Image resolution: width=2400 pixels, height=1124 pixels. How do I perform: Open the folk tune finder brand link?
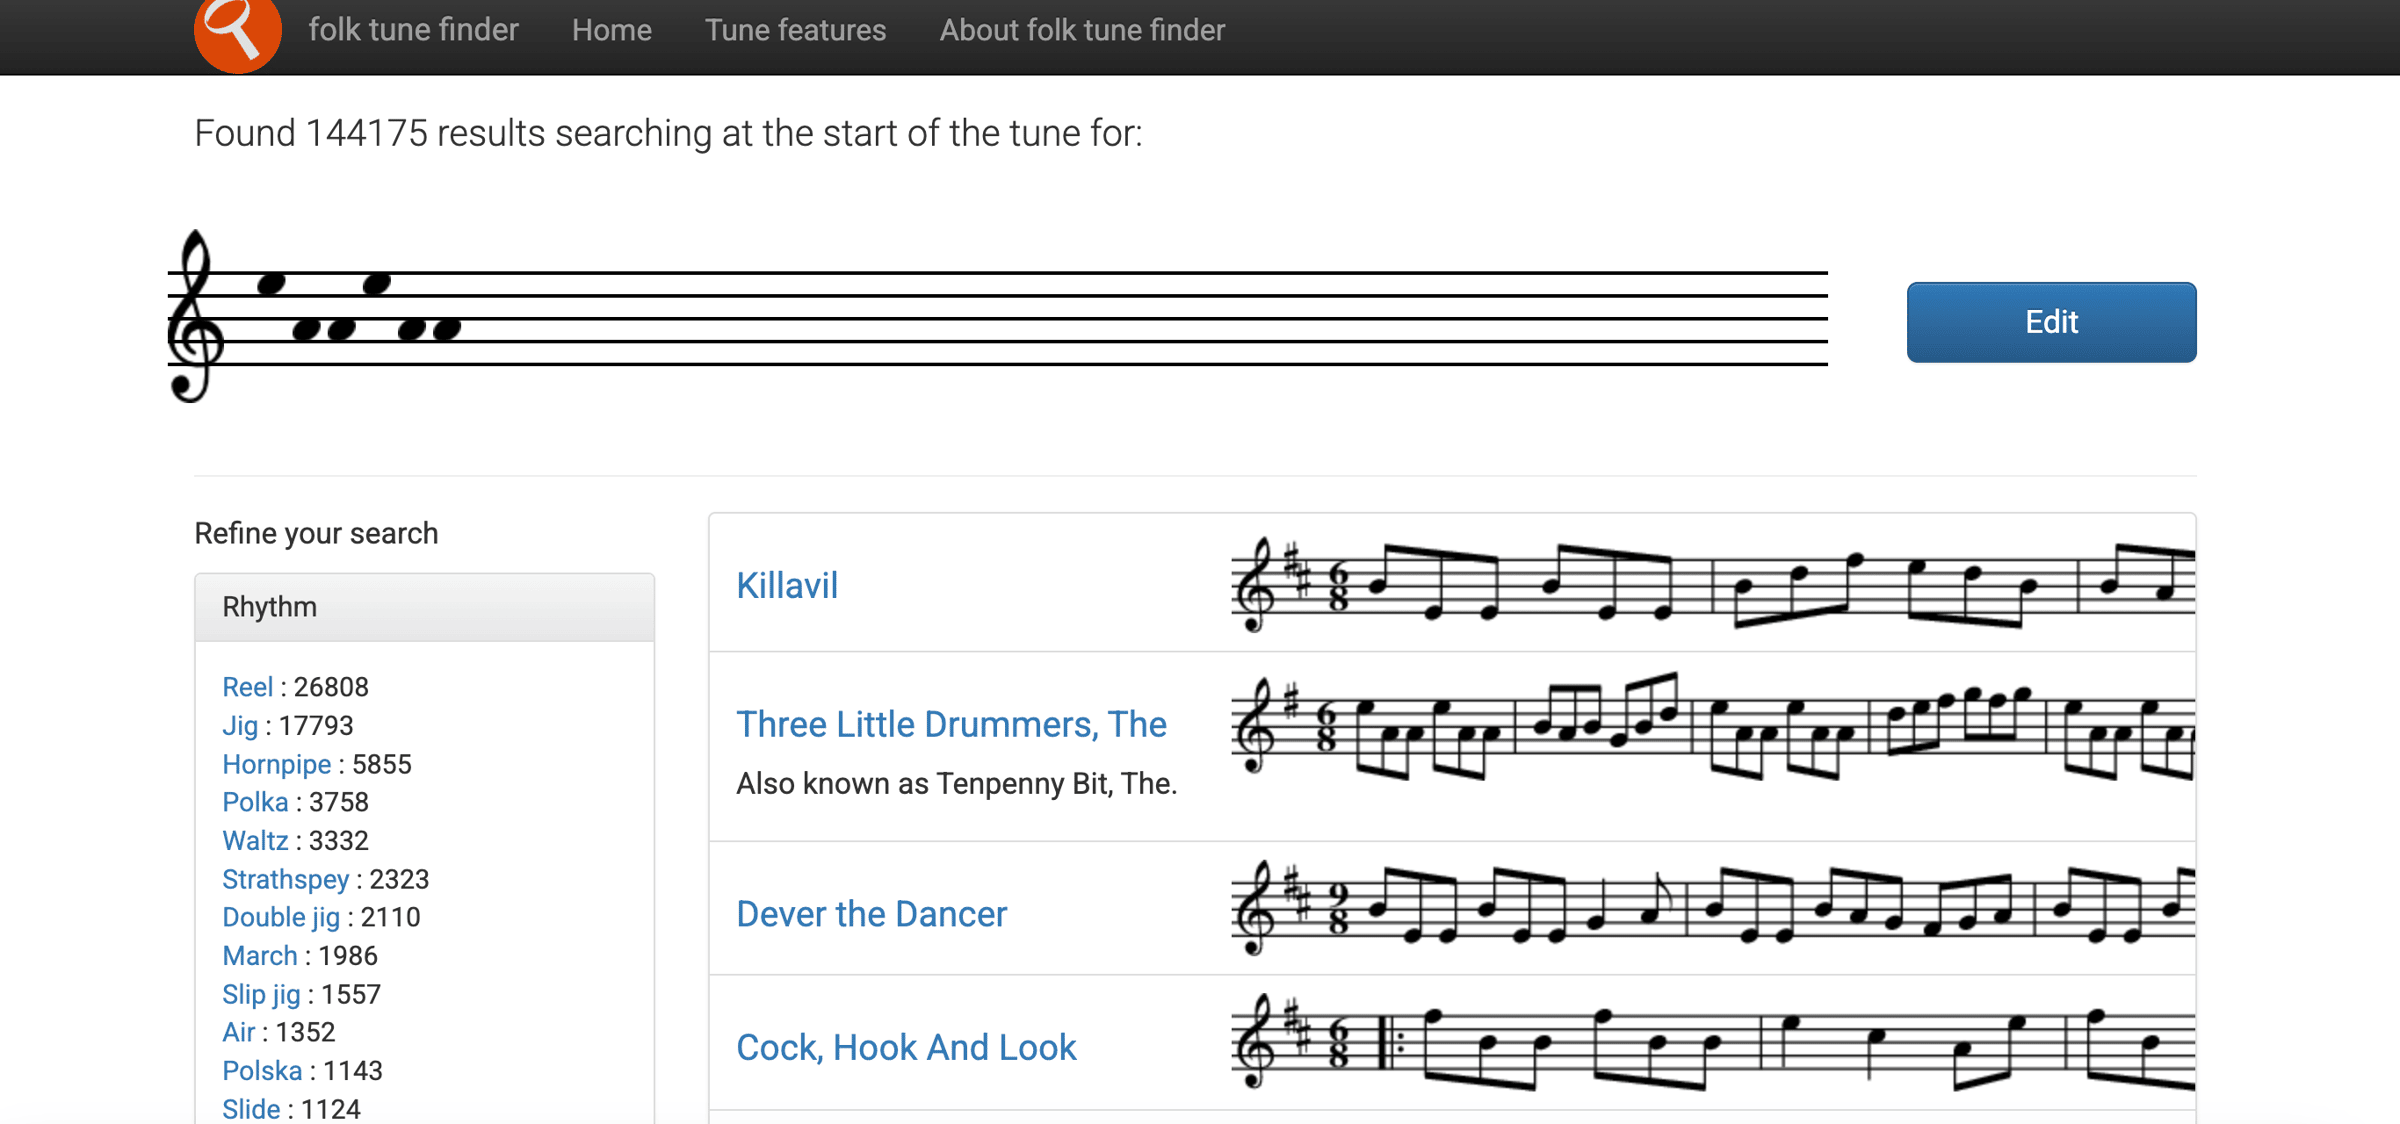[413, 30]
